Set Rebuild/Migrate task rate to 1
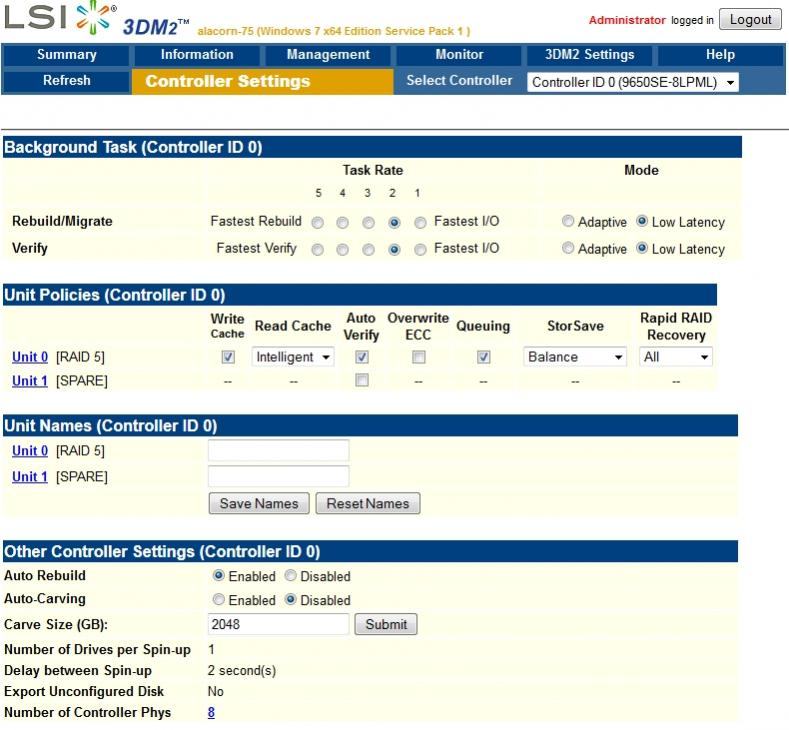 click(420, 222)
